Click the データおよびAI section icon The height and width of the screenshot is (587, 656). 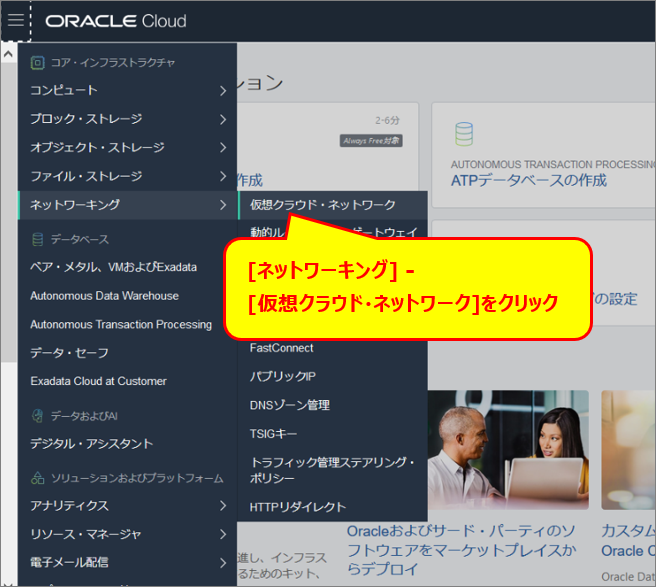tap(38, 416)
